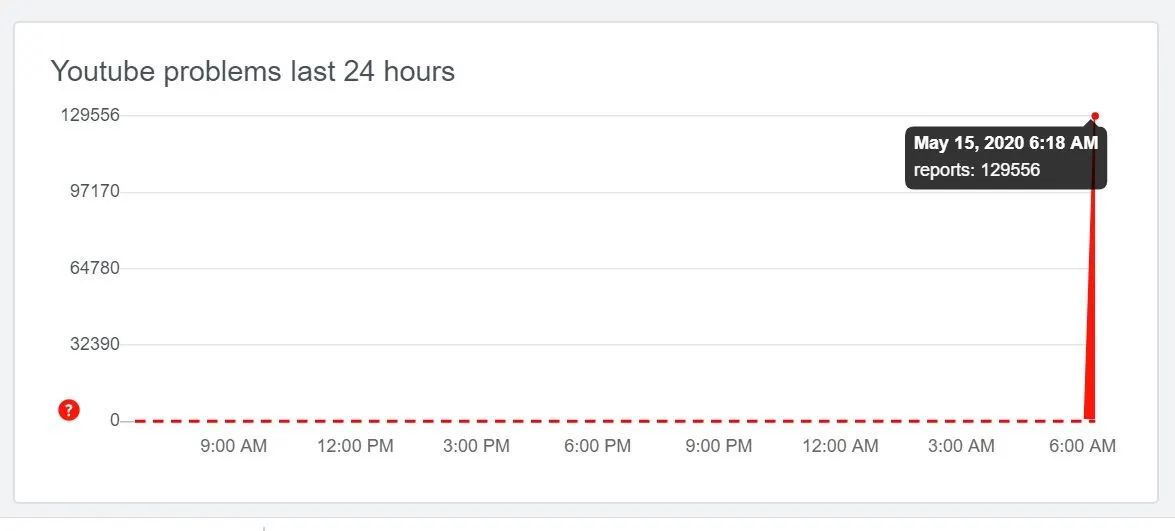
Task: Click the red question mark icon
Action: click(69, 409)
